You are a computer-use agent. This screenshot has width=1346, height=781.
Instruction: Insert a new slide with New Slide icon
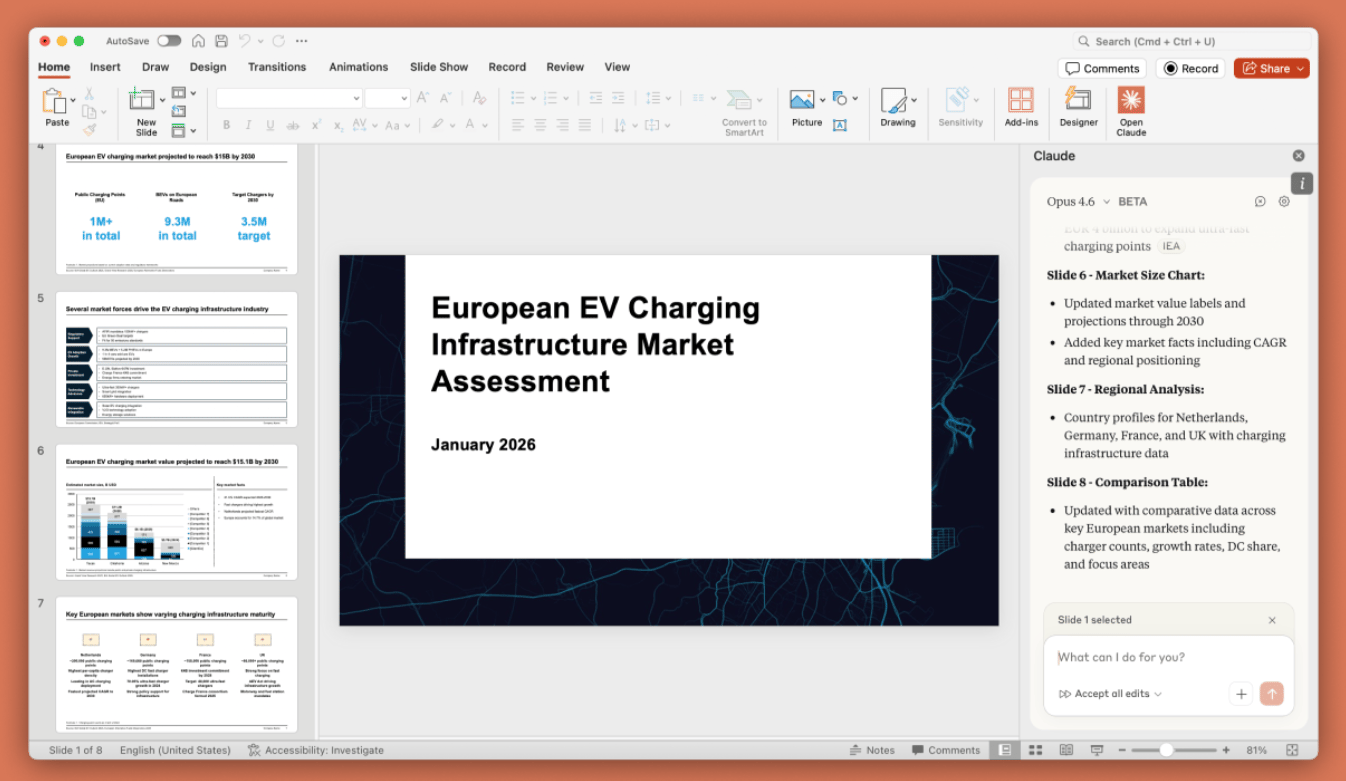click(x=143, y=101)
